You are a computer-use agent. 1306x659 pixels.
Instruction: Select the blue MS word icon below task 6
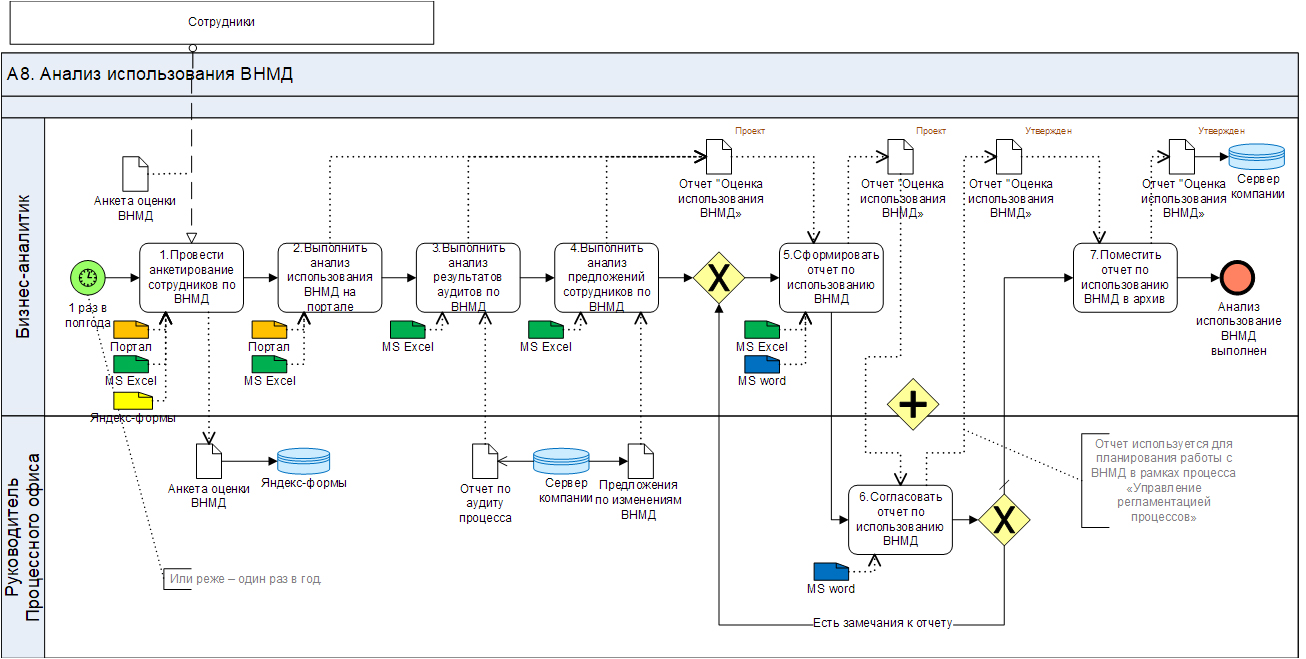pos(830,571)
